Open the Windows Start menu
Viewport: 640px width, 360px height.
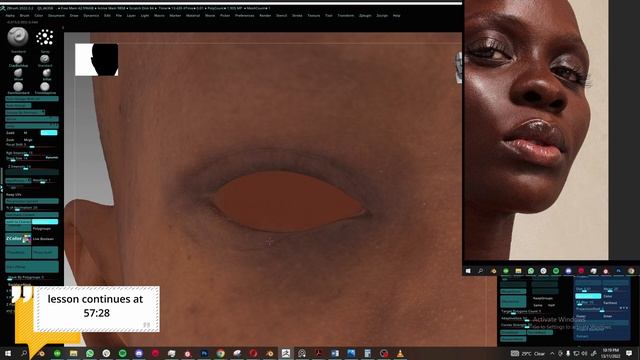click(8, 353)
